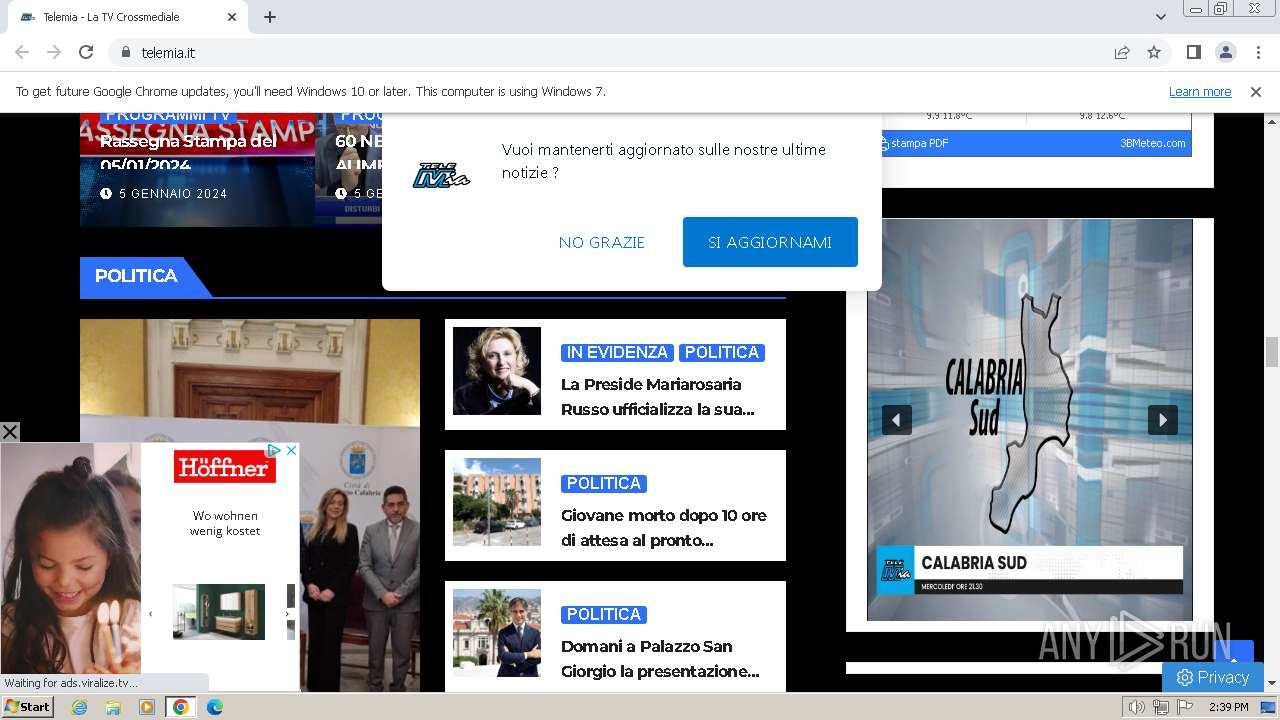Click the padlock site info icon
Viewport: 1280px width, 720px height.
point(125,52)
